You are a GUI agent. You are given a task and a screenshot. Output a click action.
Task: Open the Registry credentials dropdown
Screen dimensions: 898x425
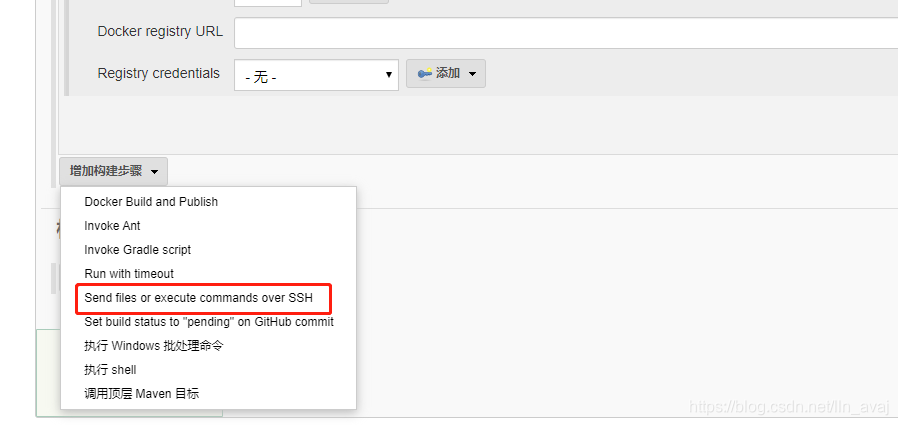316,75
